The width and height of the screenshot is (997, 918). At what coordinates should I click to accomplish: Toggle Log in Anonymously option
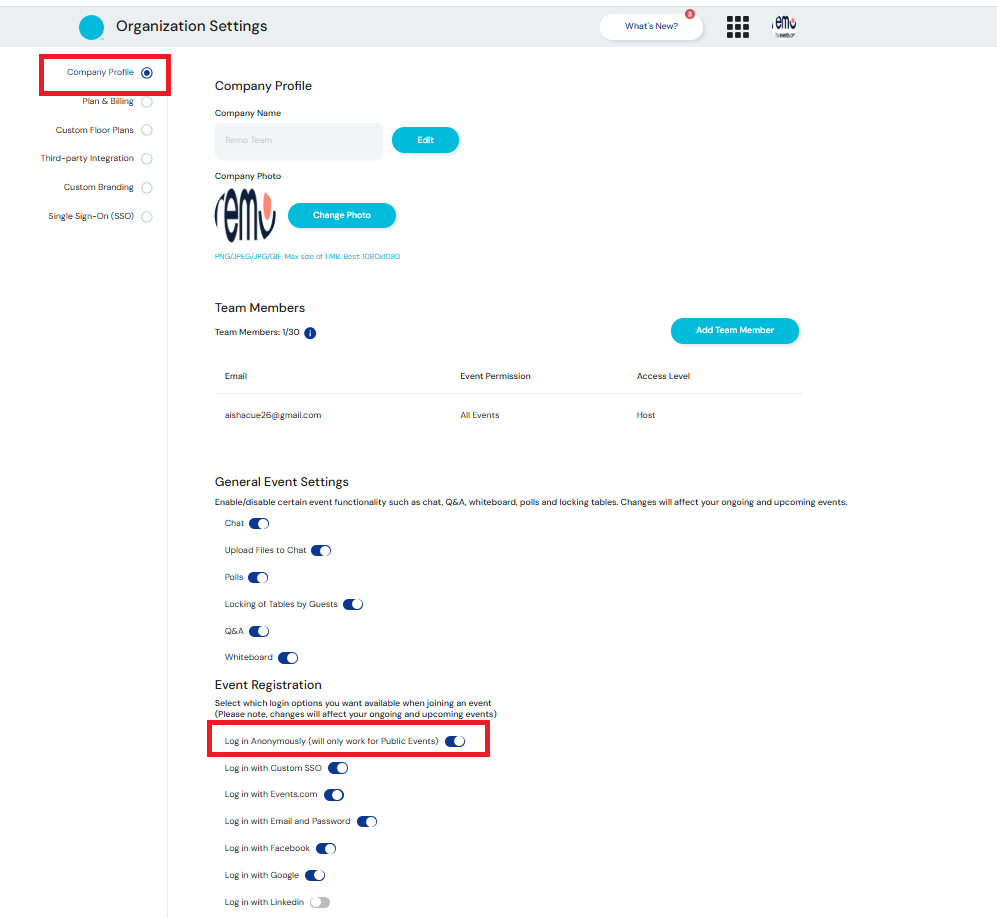click(455, 741)
